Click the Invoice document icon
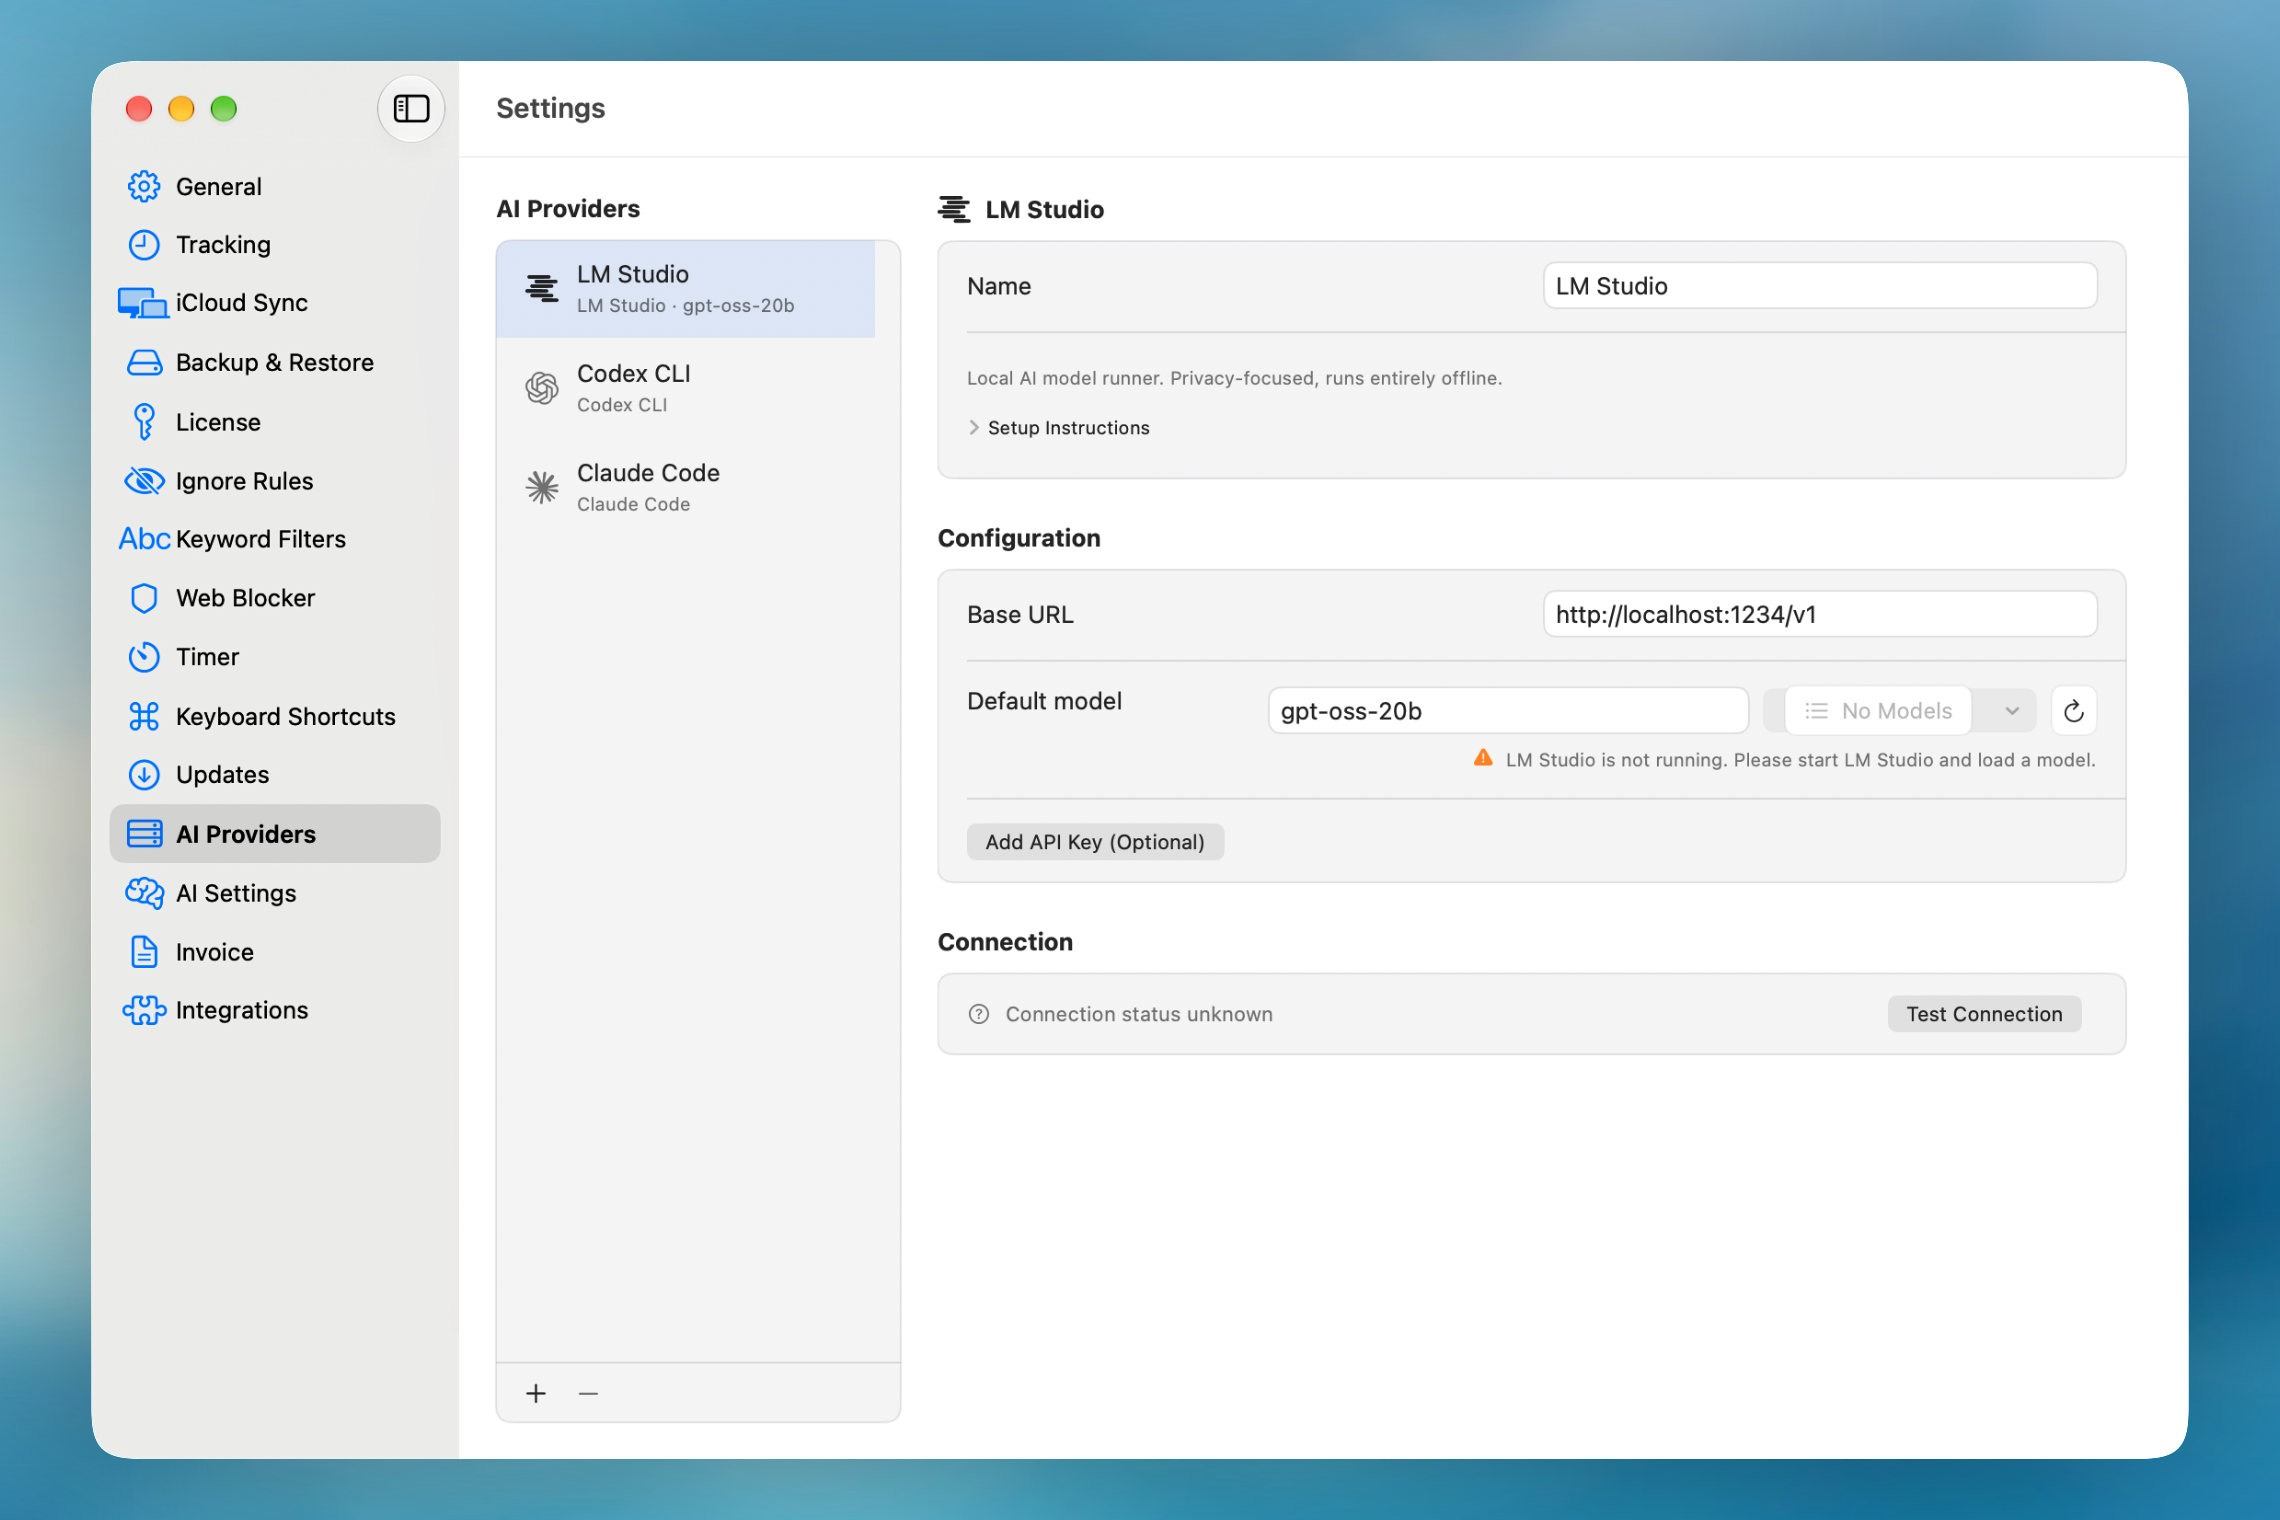2280x1520 pixels. [x=144, y=952]
